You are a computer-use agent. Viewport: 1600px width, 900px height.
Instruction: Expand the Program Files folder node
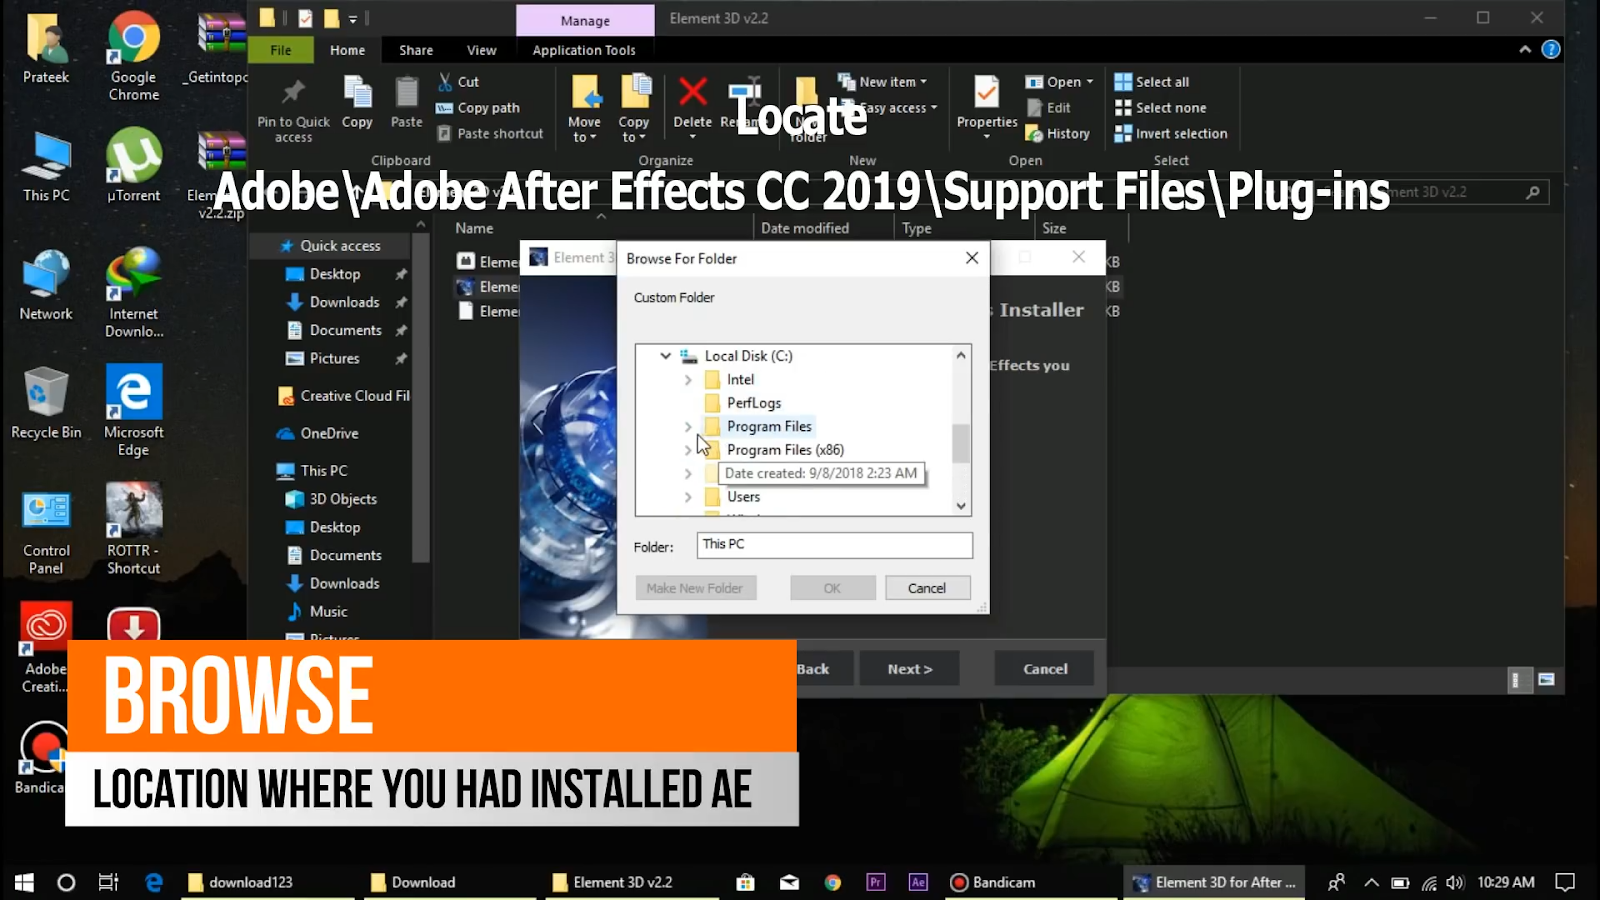pos(688,427)
